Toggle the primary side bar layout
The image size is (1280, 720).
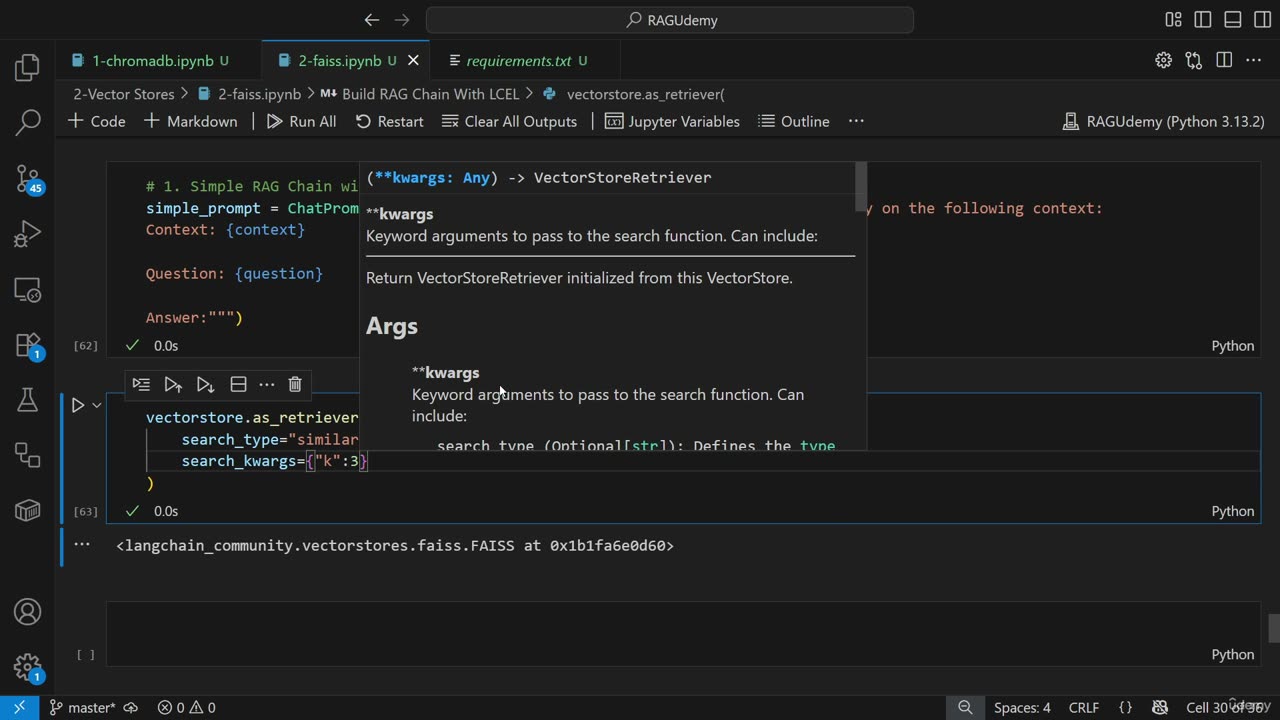tap(1203, 20)
